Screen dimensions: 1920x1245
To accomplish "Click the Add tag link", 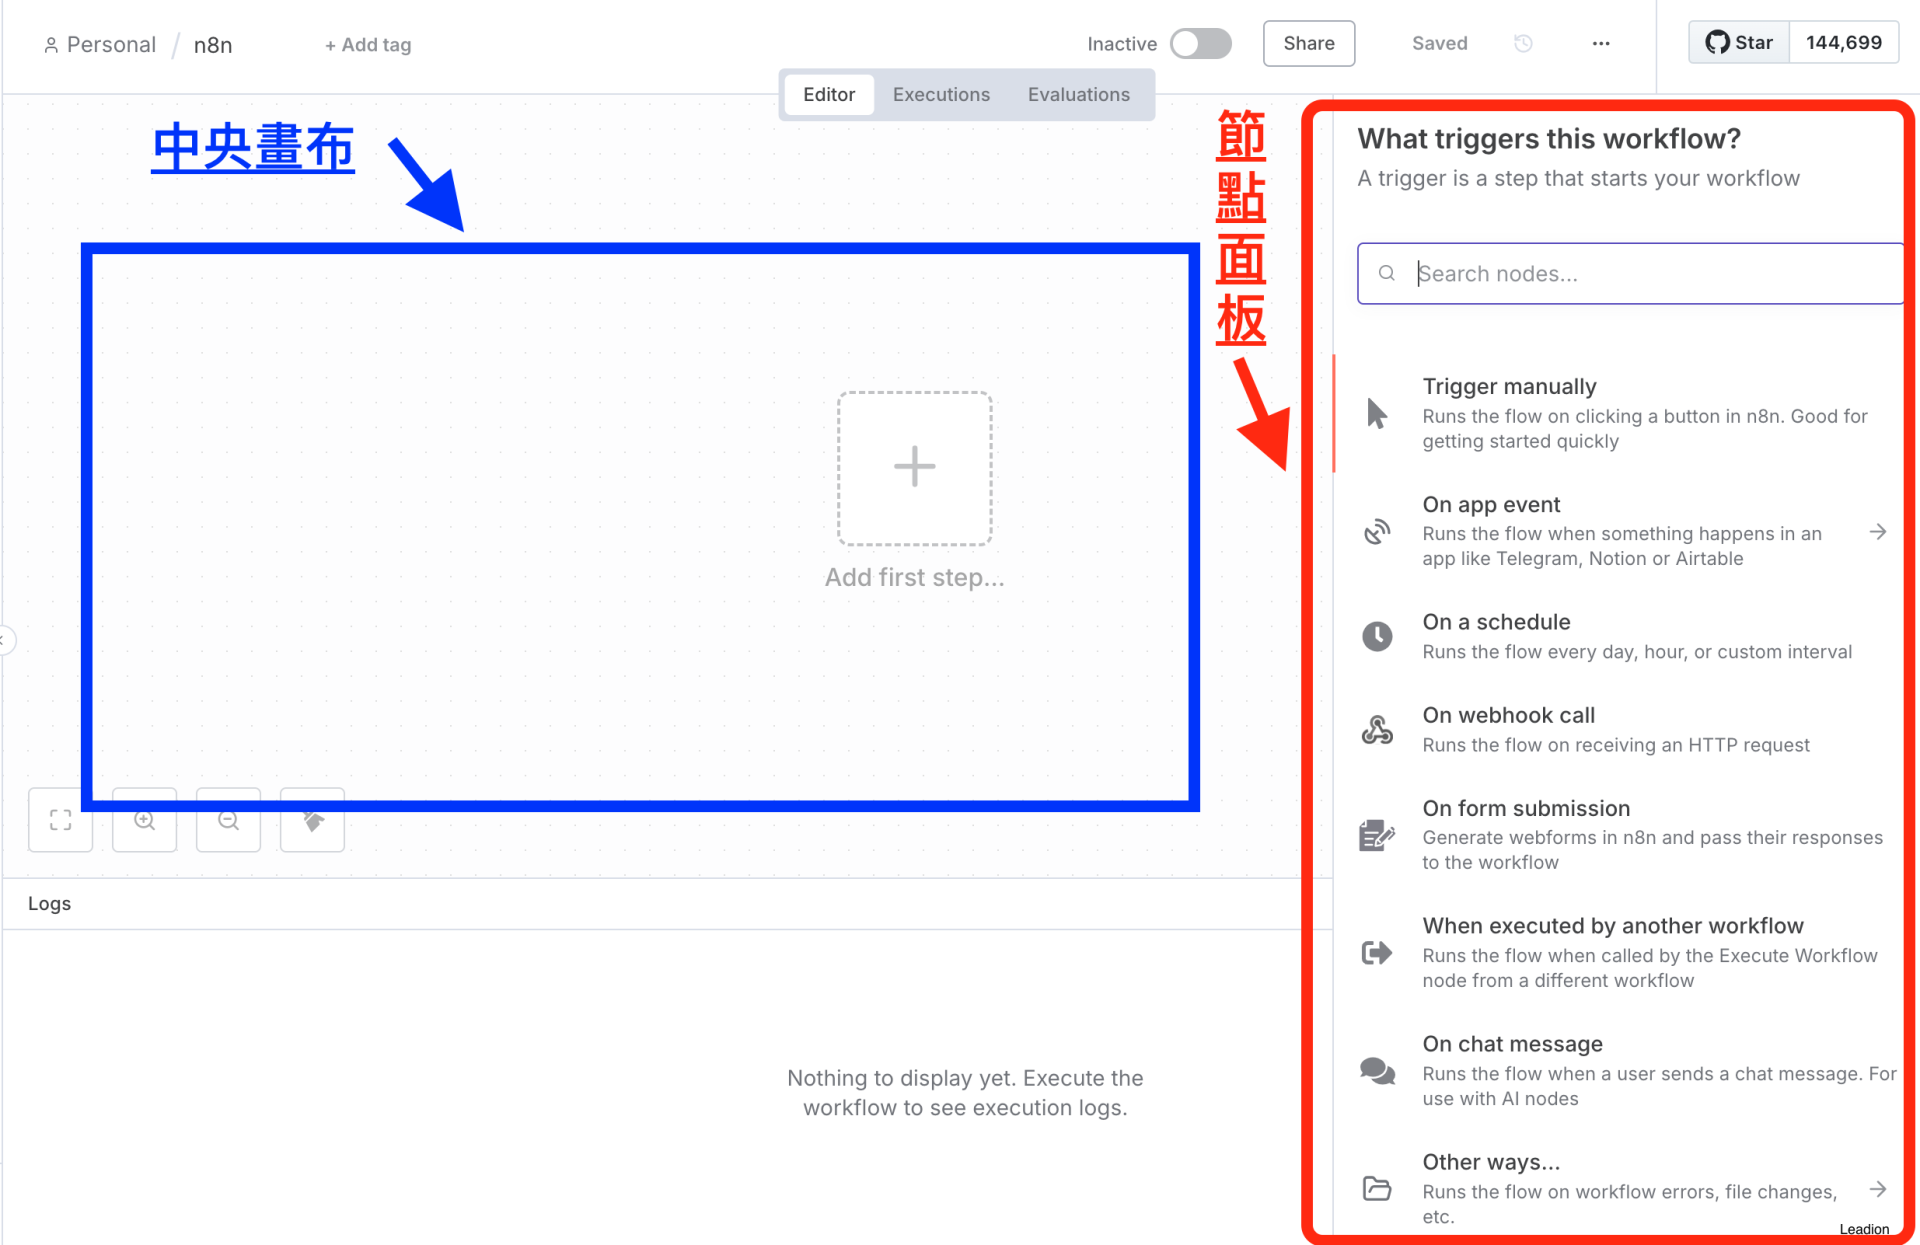I will point(368,45).
